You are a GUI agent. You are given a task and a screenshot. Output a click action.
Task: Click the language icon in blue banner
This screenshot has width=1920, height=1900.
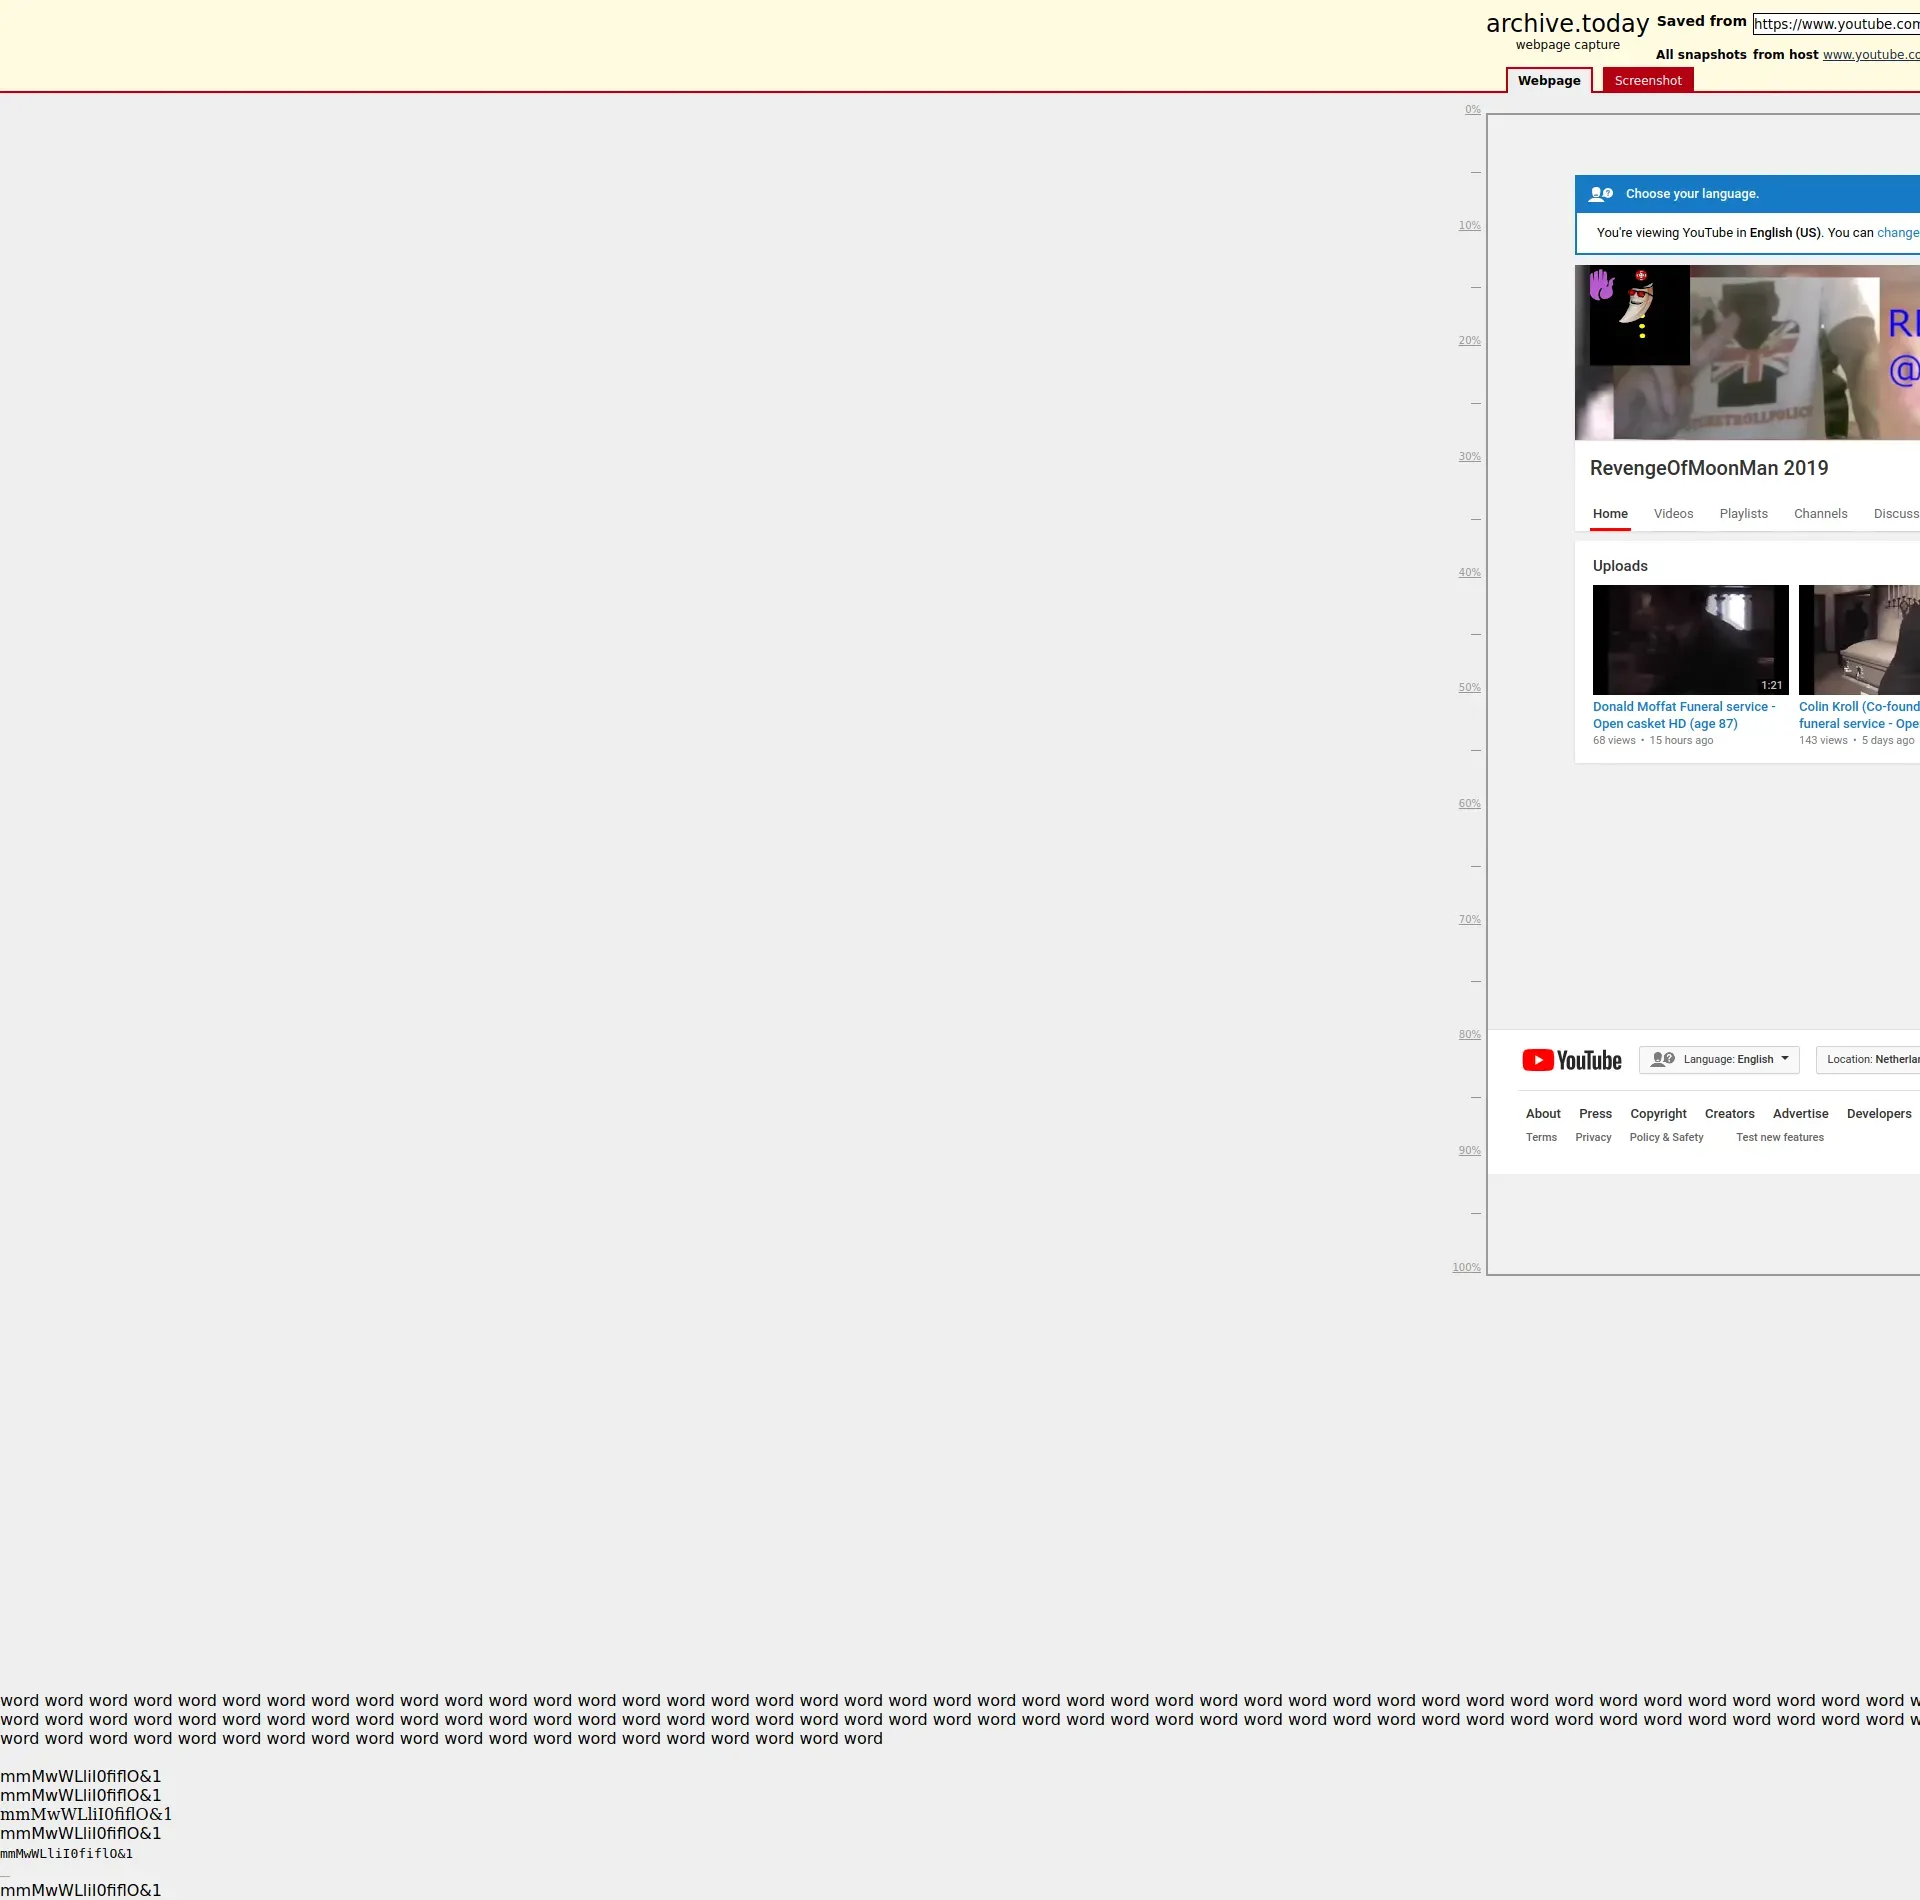point(1601,194)
